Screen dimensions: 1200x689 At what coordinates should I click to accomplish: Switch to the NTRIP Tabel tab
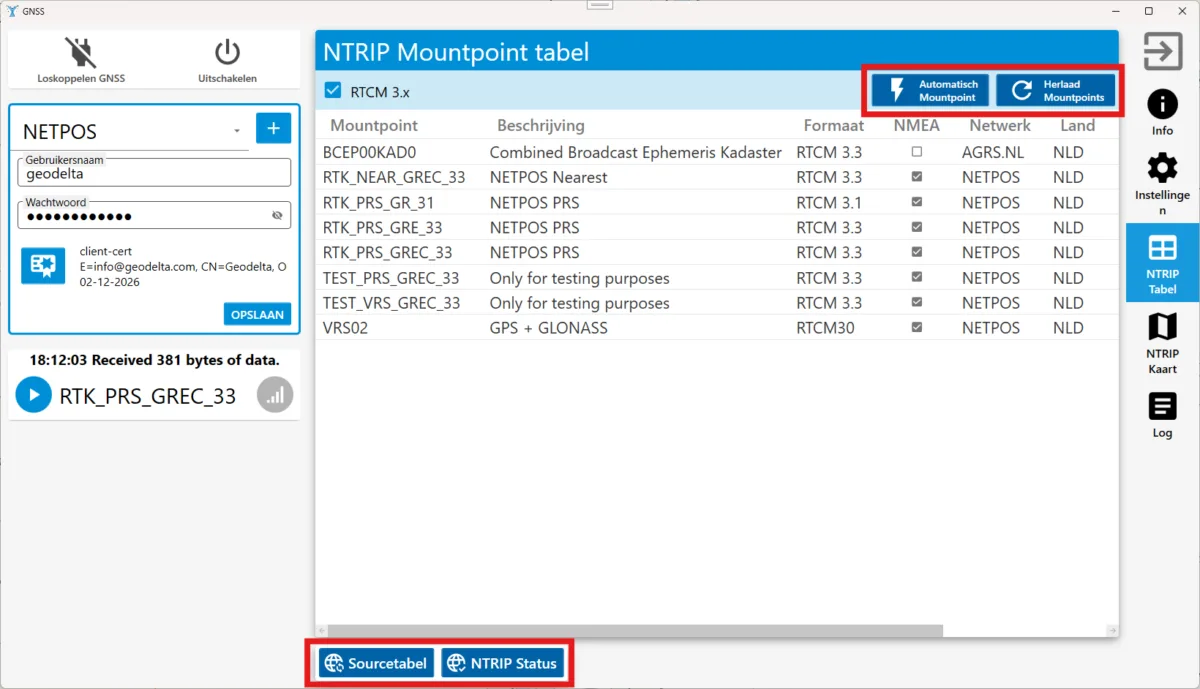point(1162,263)
